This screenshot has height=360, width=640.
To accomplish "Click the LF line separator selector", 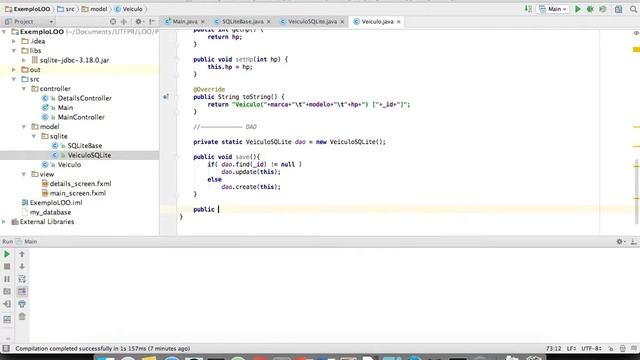I will pos(571,349).
